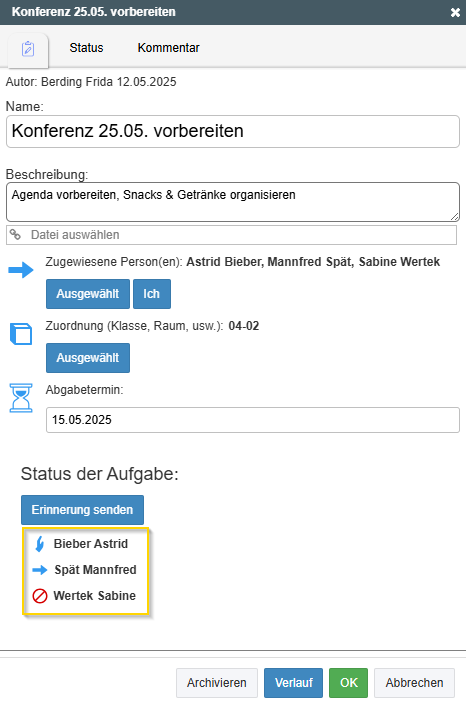This screenshot has width=466, height=705.
Task: Open the Verlauf history
Action: pos(293,683)
